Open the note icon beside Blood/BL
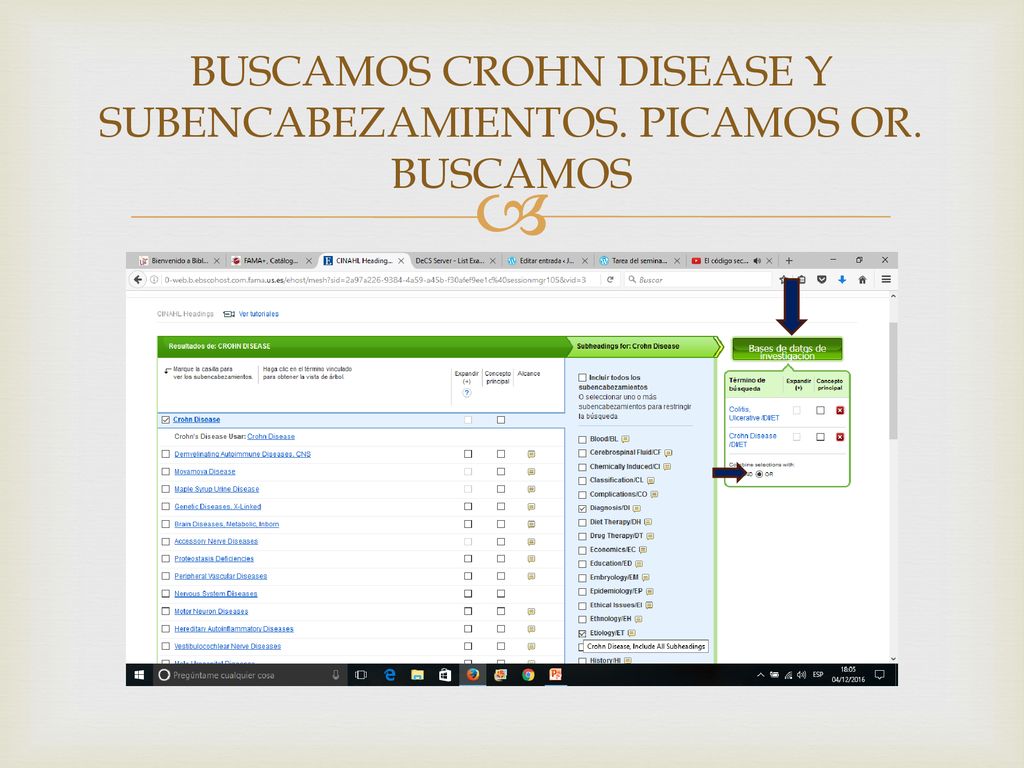The width and height of the screenshot is (1024, 768). [625, 439]
